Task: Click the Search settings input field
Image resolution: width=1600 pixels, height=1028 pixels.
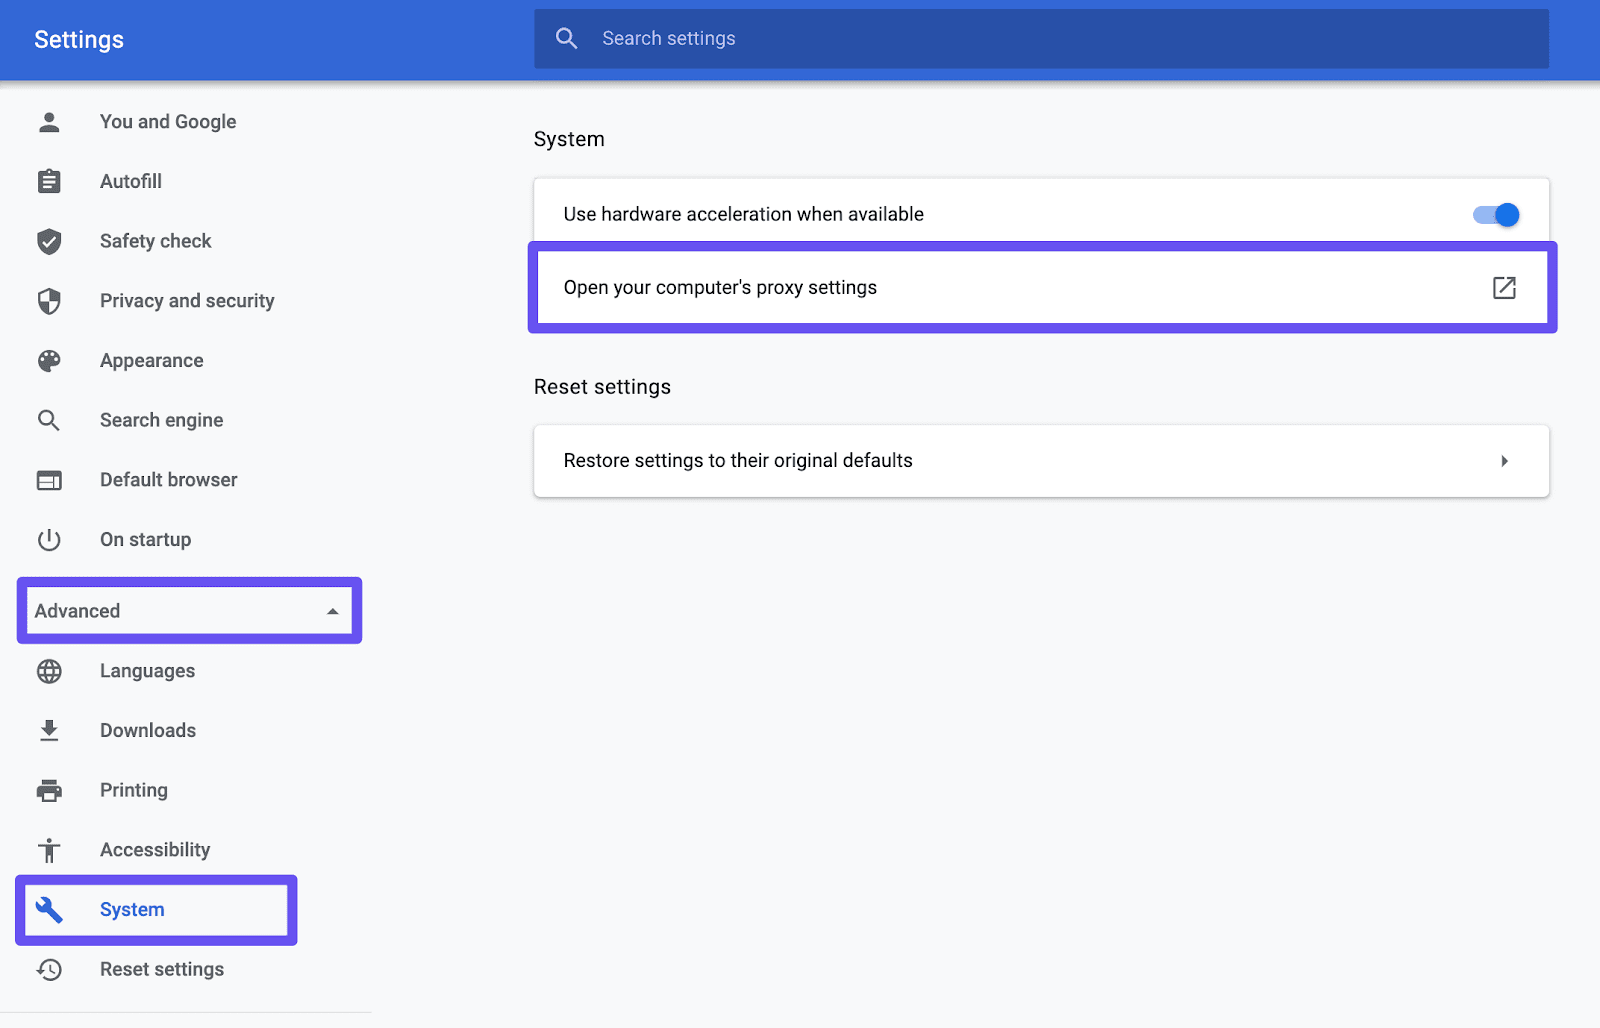Action: coord(900,38)
